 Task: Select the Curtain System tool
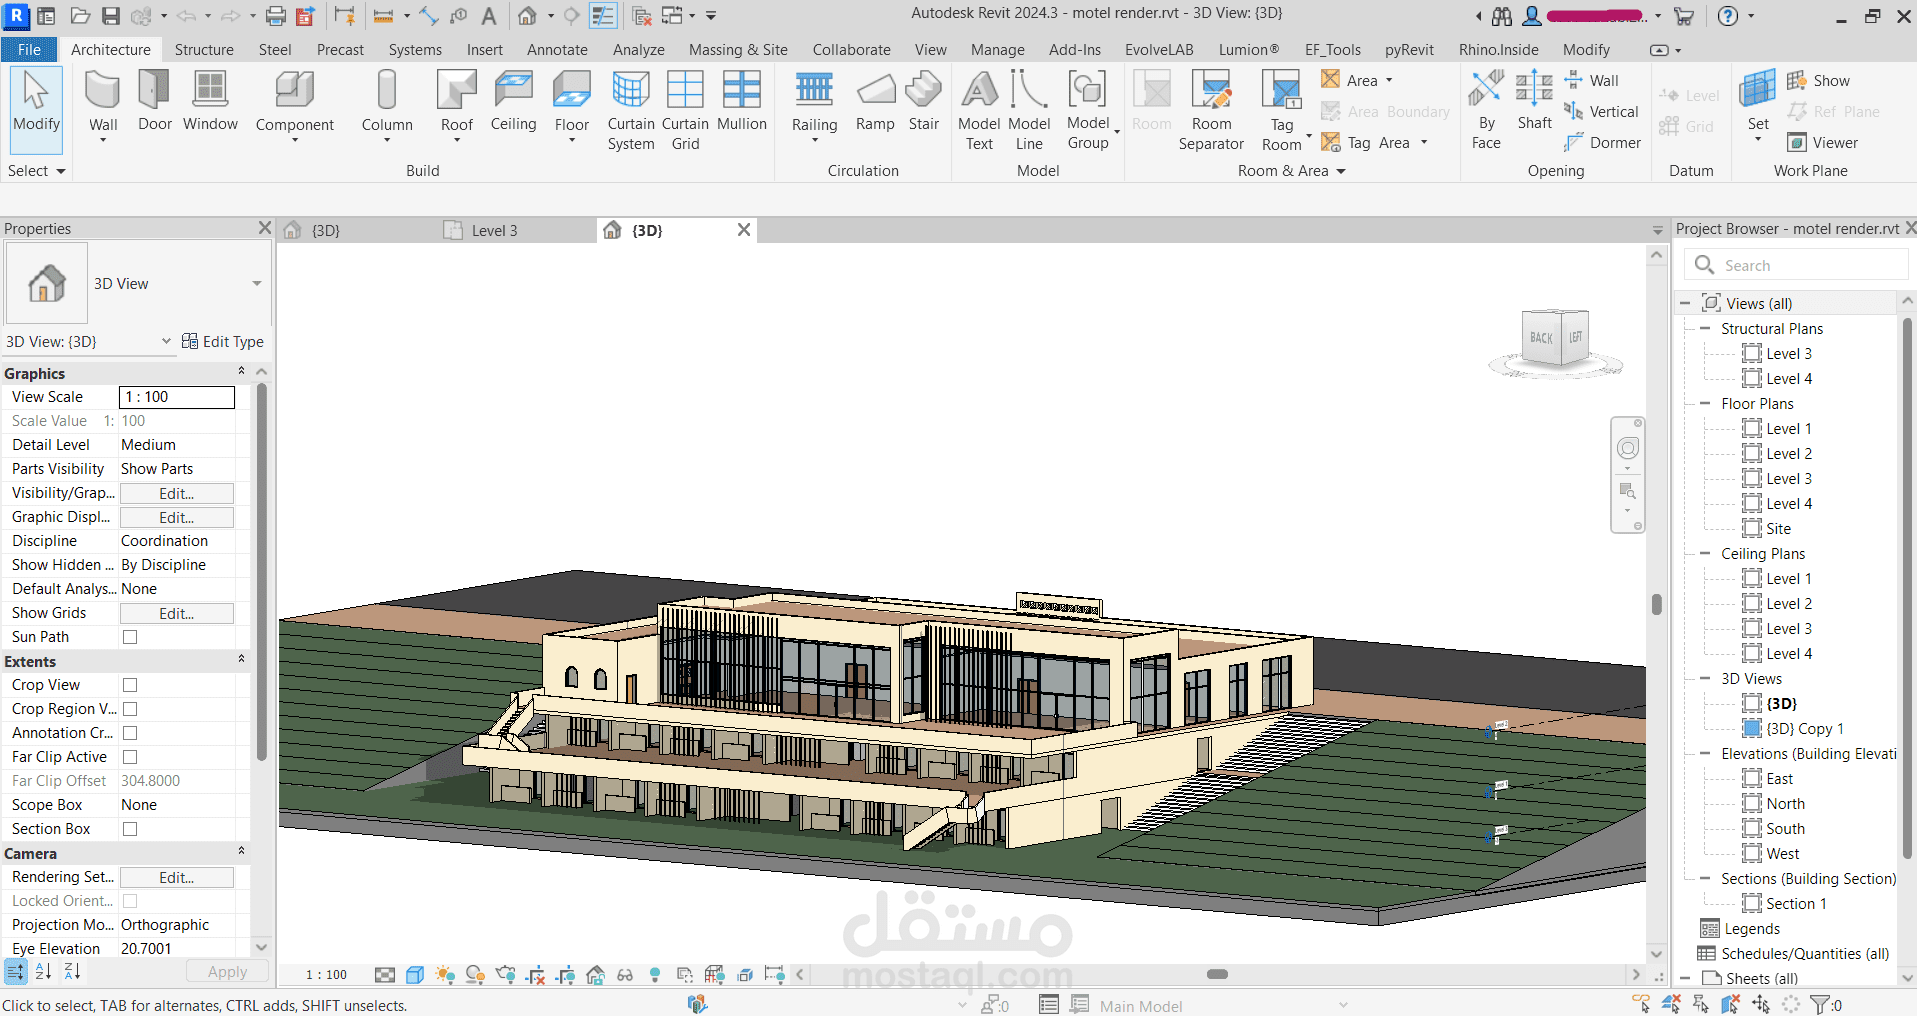(x=631, y=110)
